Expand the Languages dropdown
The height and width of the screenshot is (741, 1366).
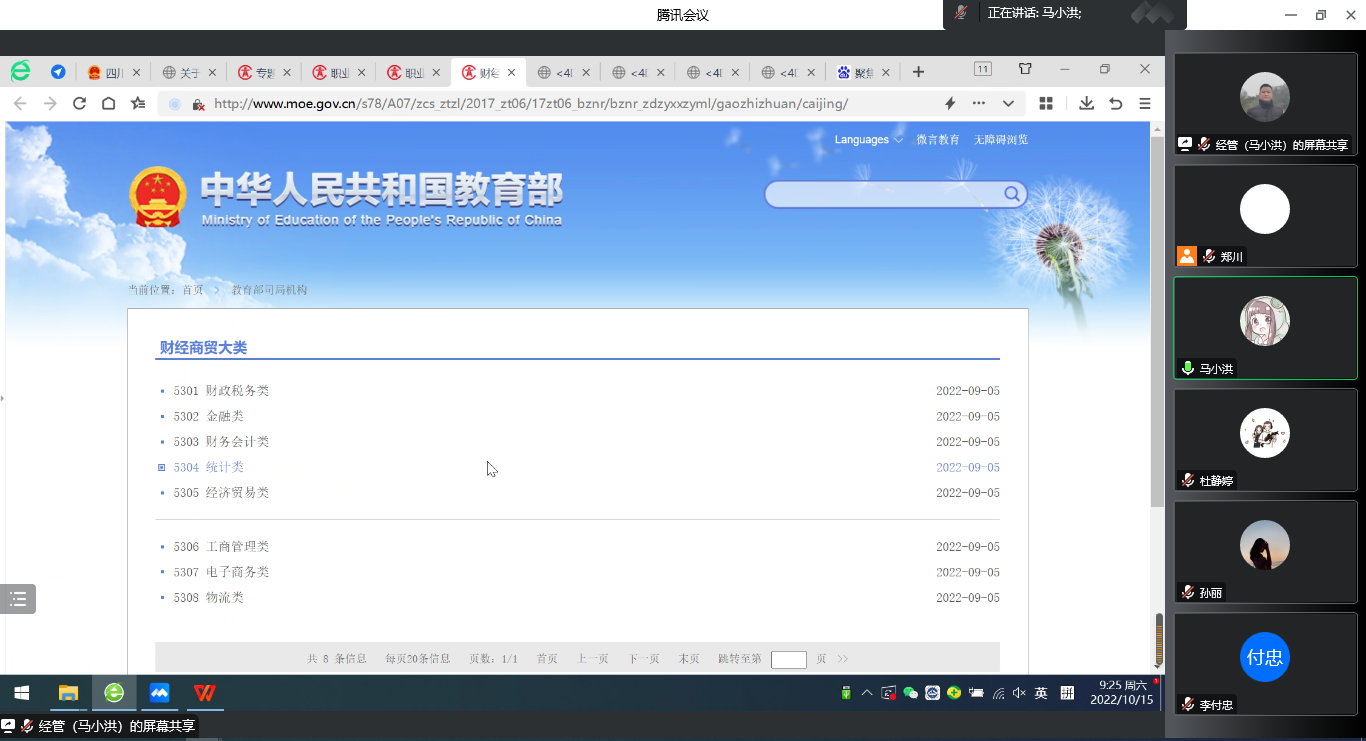868,140
